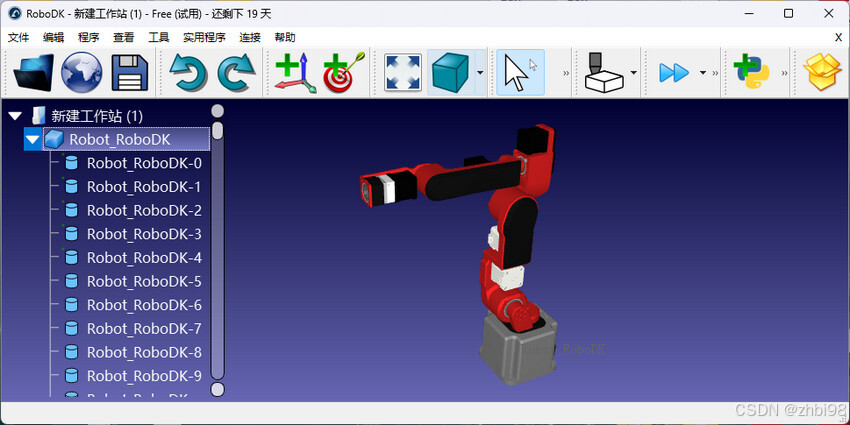Show more tools after the select cursor
This screenshot has width=850, height=425.
566,73
